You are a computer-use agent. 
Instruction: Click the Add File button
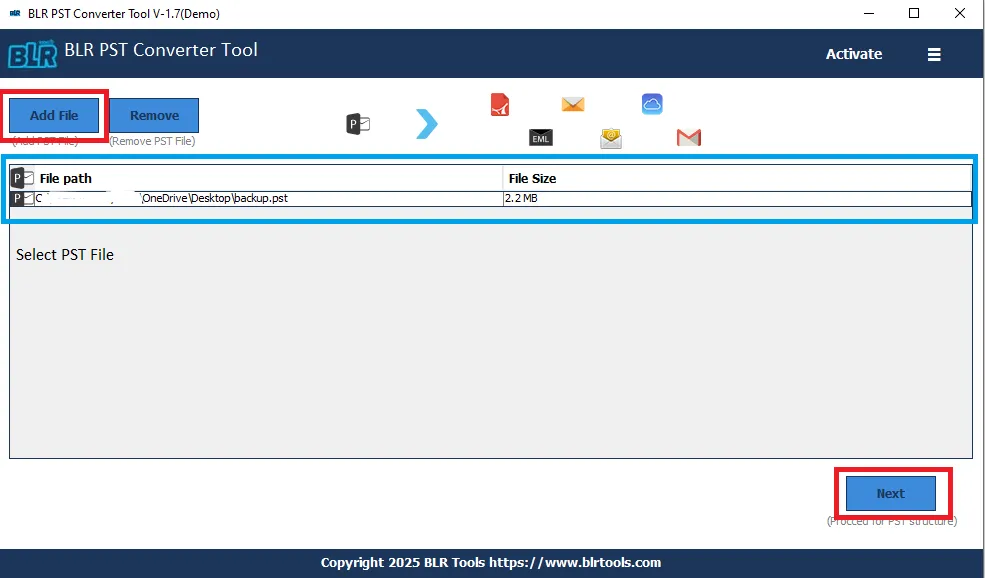(x=55, y=115)
